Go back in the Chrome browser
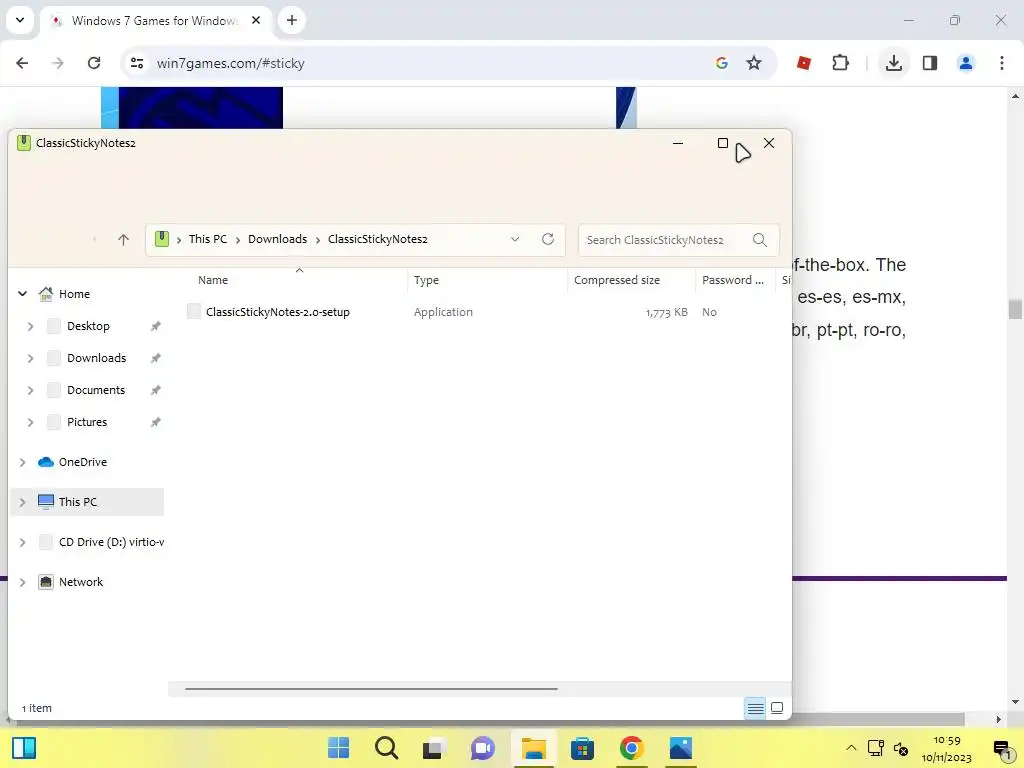This screenshot has height=768, width=1024. (x=22, y=63)
